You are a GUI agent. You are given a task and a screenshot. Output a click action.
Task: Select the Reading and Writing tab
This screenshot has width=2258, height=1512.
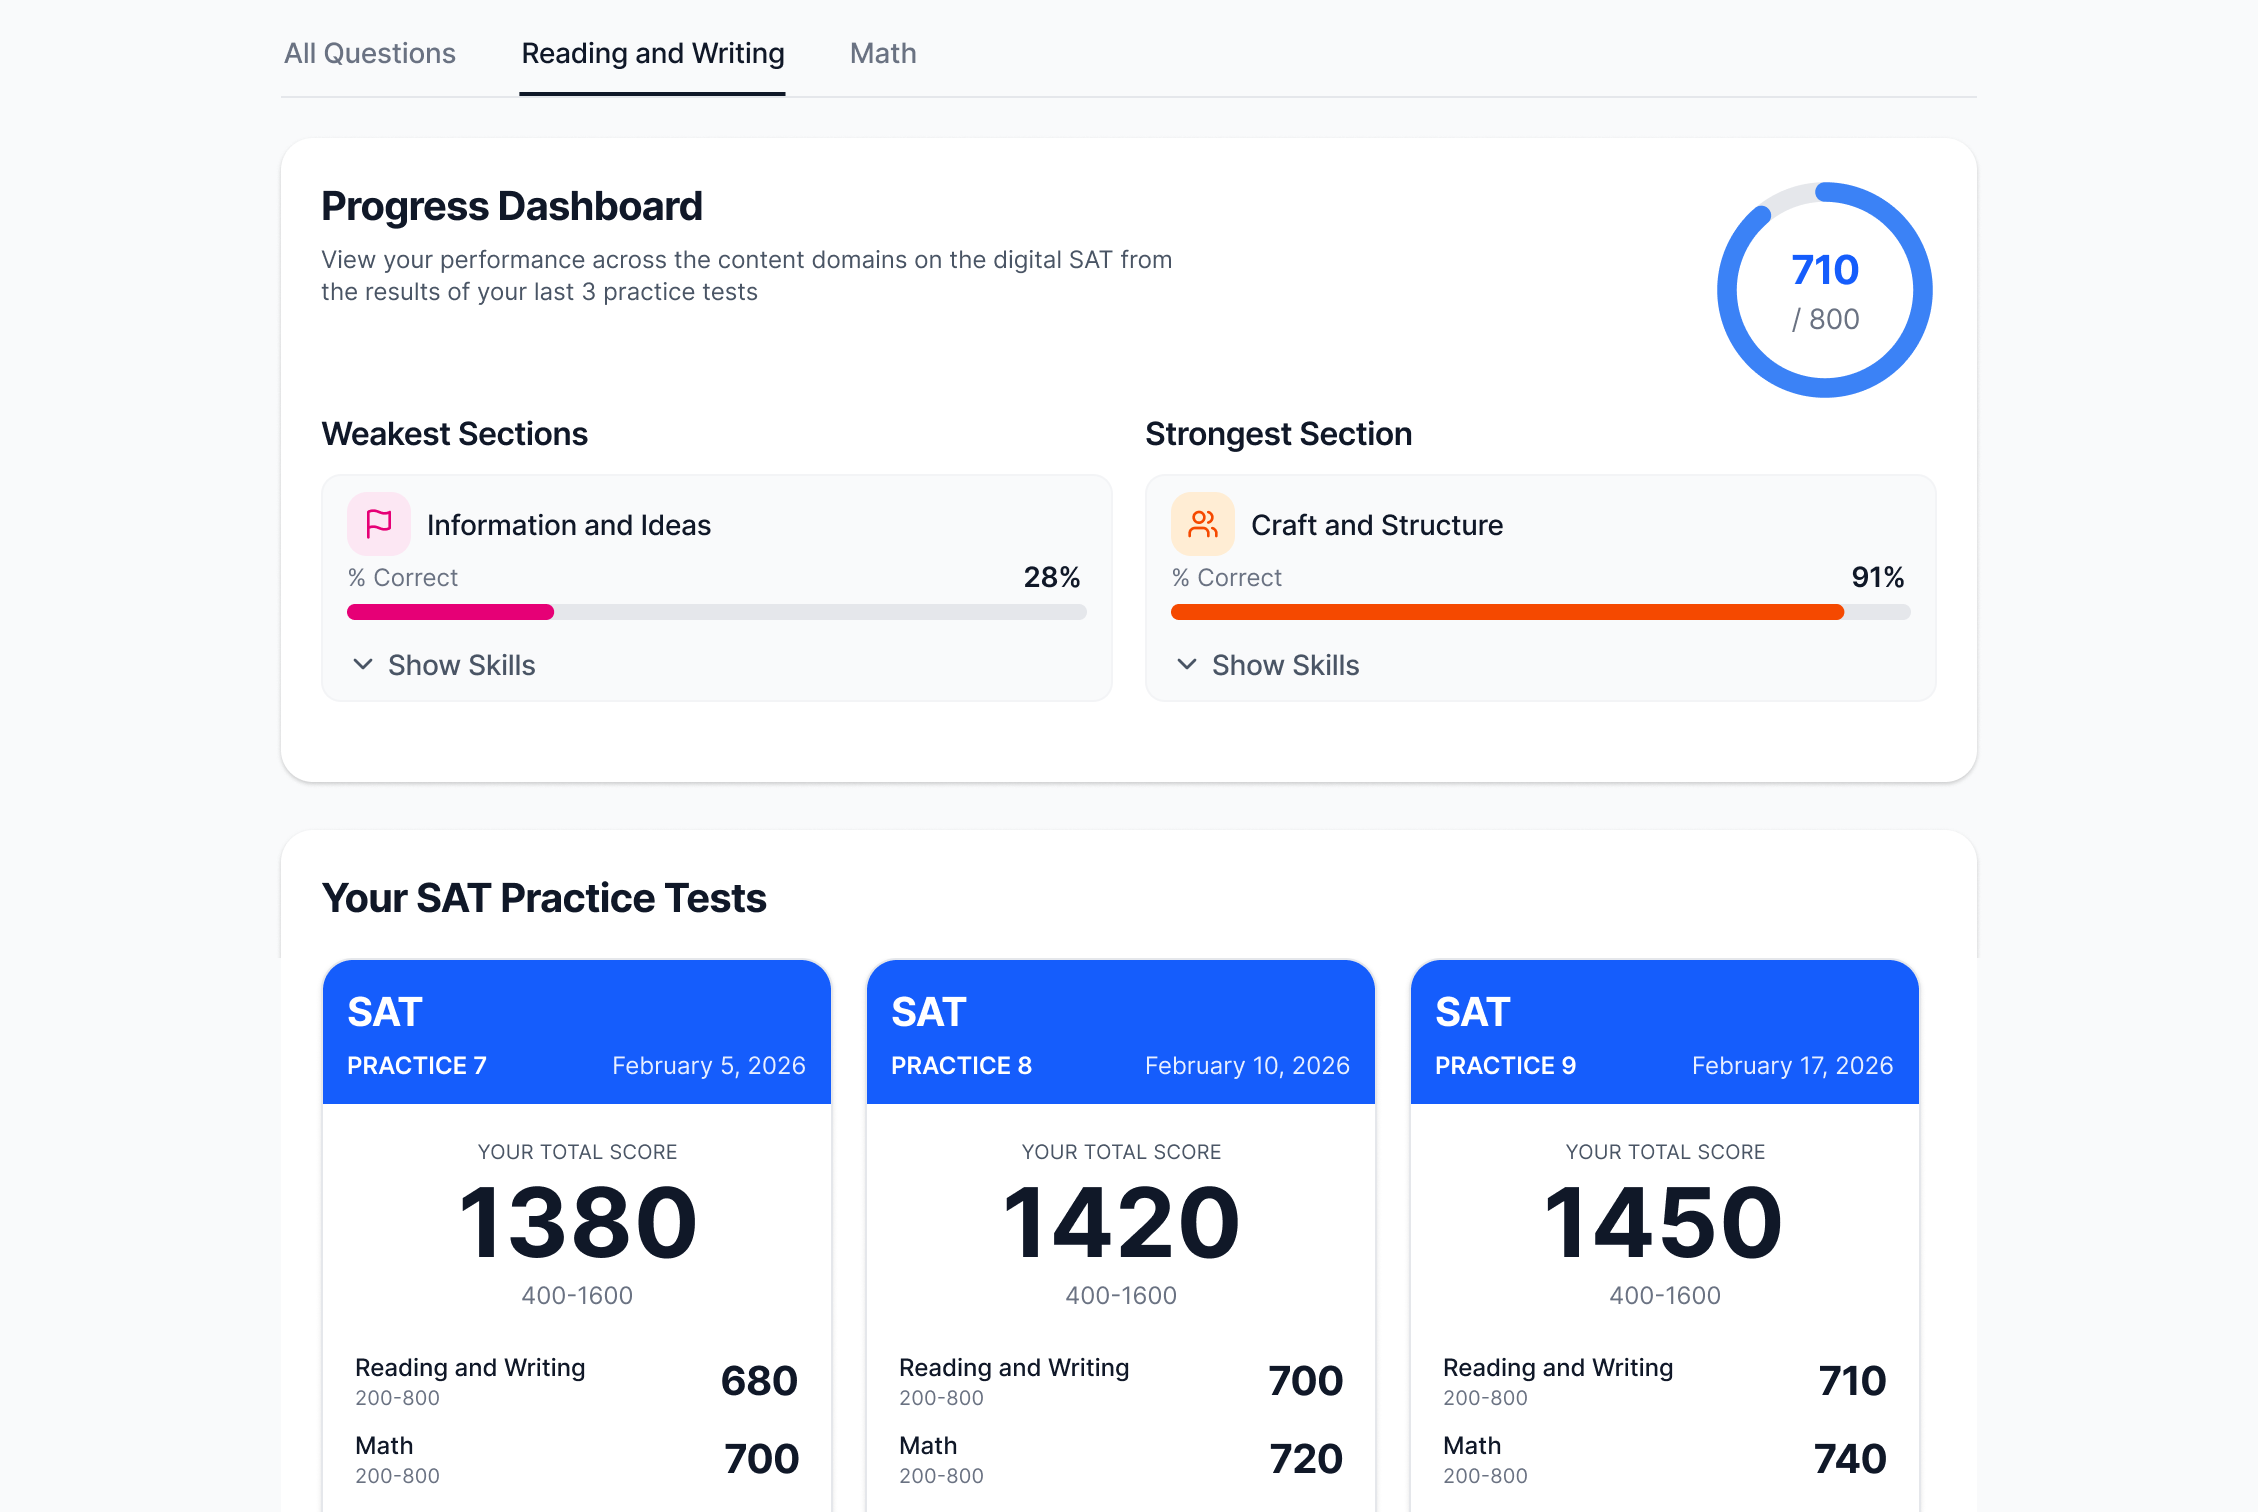[x=653, y=53]
